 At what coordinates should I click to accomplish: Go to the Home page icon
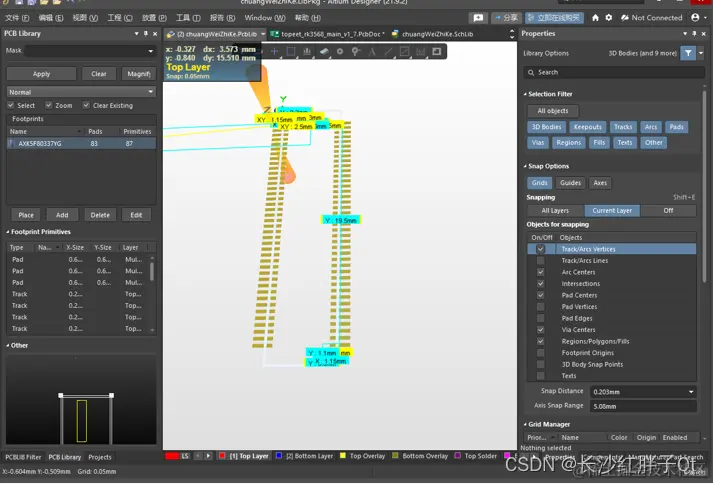click(595, 18)
